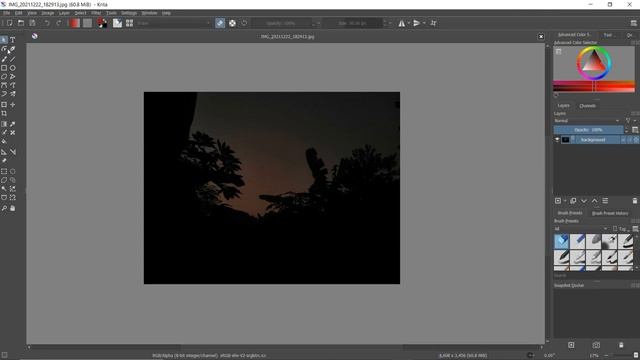Switch to Brush Preset History tab
This screenshot has height=360, width=640.
pos(610,213)
